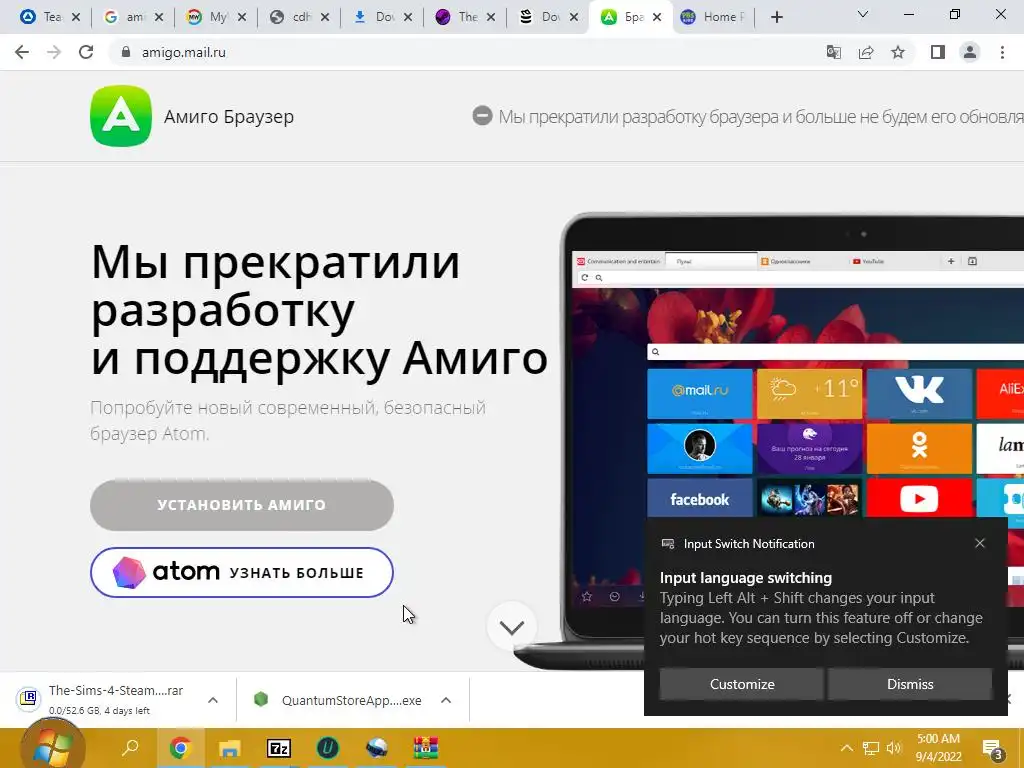Image resolution: width=1024 pixels, height=768 pixels.
Task: Click the notice text starting 'Мы прекратили разработку браузера'
Action: pyautogui.click(x=761, y=116)
